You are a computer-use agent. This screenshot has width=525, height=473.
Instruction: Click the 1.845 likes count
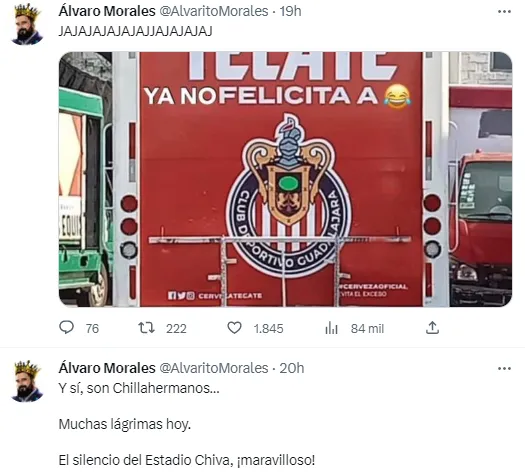click(269, 329)
